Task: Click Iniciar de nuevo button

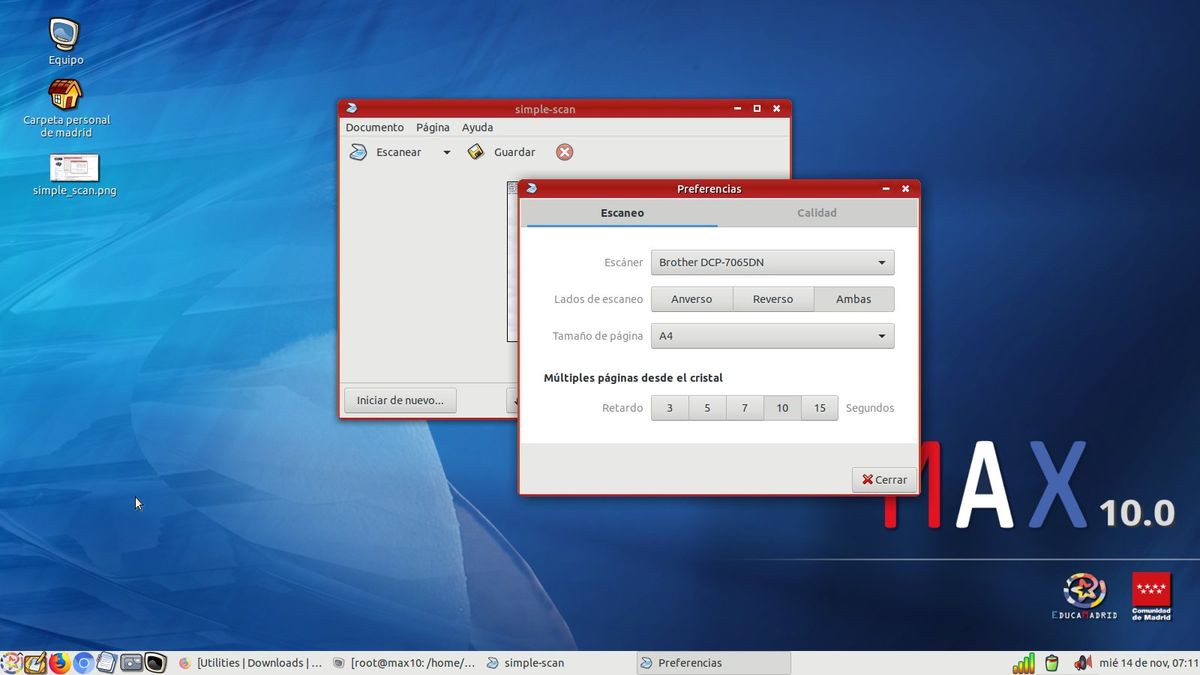Action: pos(400,400)
